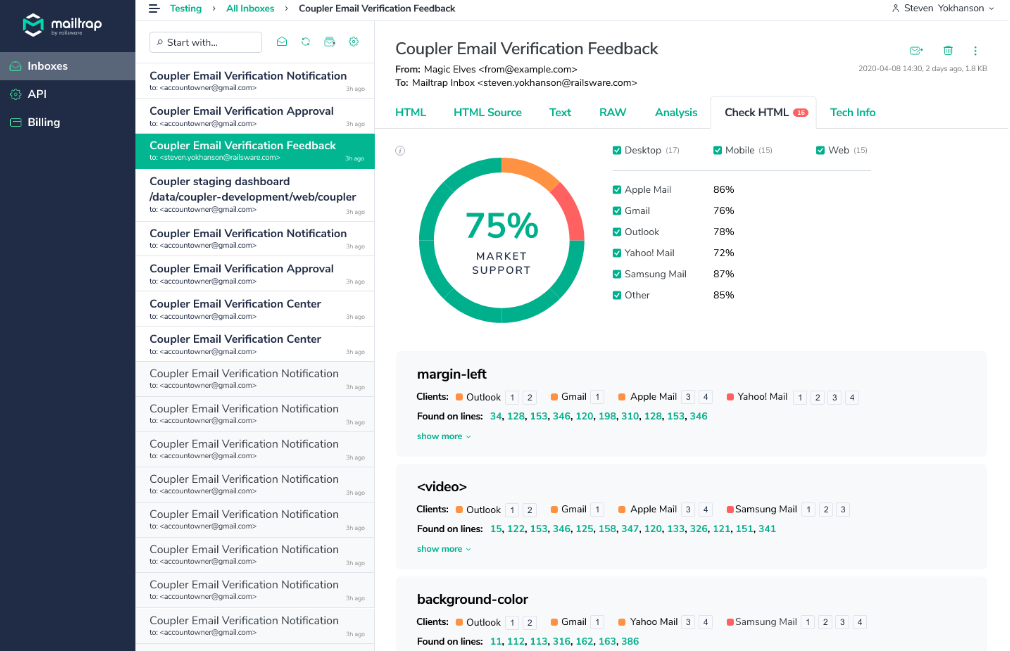Open the Tech Info tab
1010x651 pixels.
click(x=852, y=113)
